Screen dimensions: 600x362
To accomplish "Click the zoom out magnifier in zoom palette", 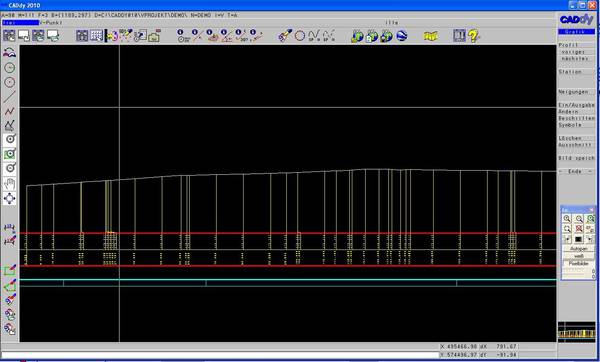I will 579,219.
